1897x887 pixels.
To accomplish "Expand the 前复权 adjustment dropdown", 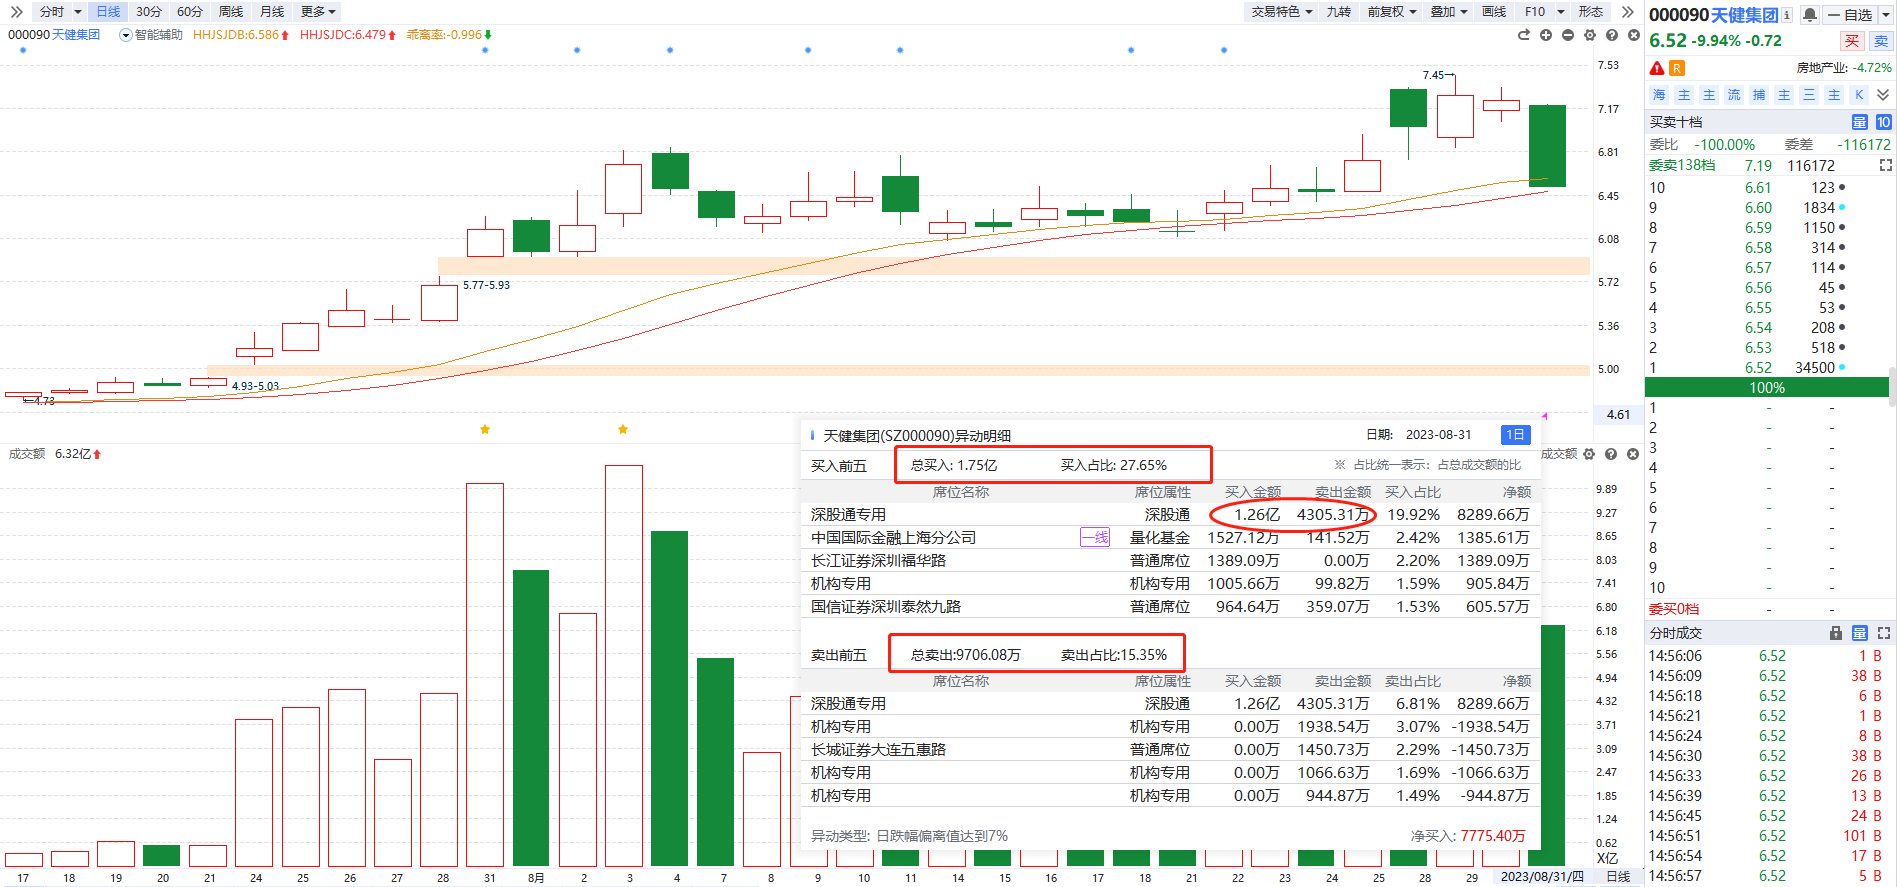I will click(1392, 12).
